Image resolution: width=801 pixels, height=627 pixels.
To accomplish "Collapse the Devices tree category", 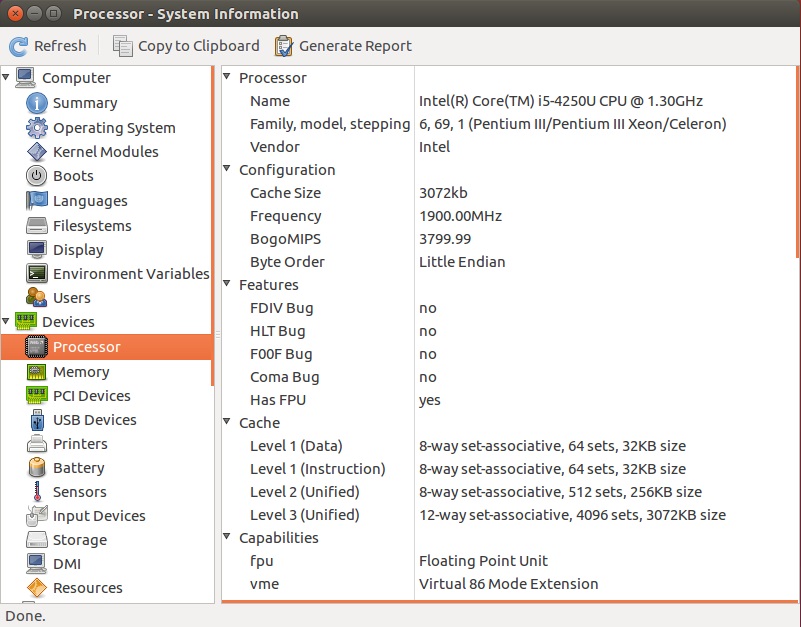I will 7,322.
